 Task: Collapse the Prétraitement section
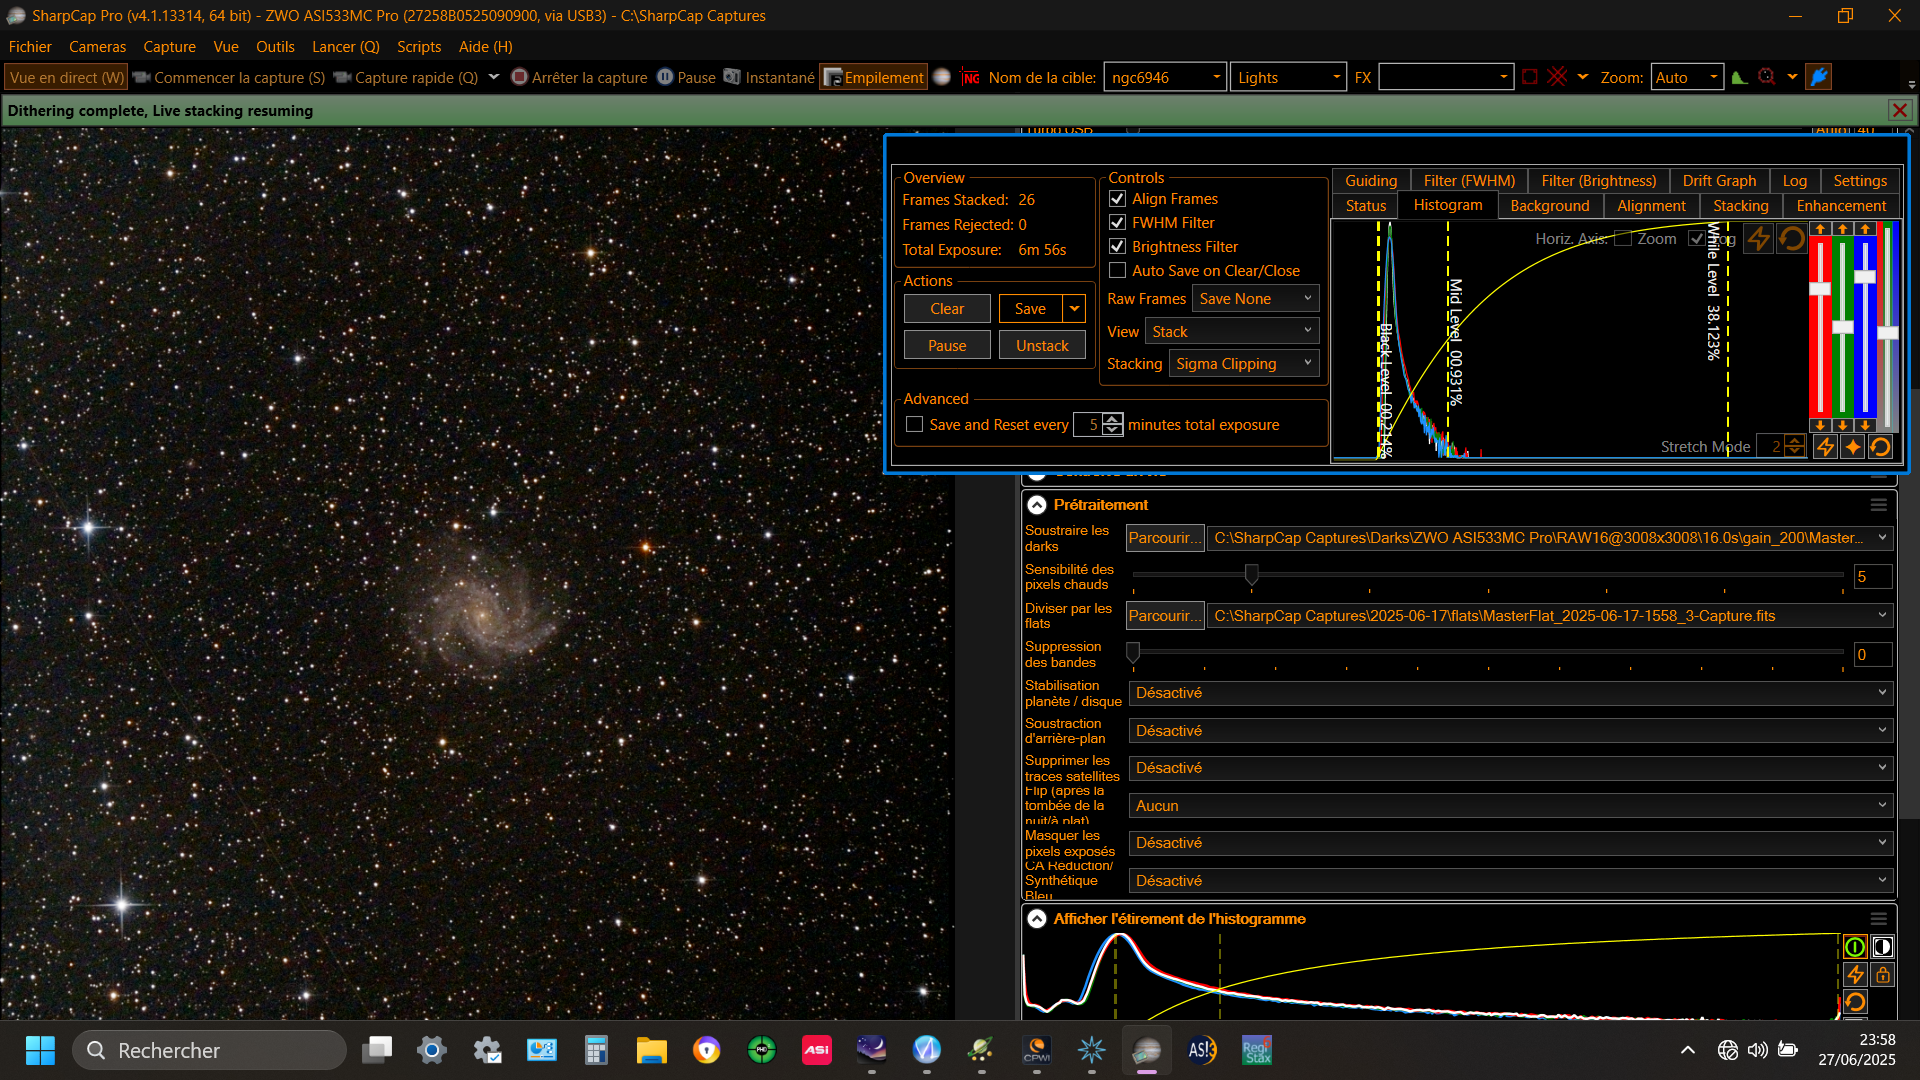(1037, 505)
